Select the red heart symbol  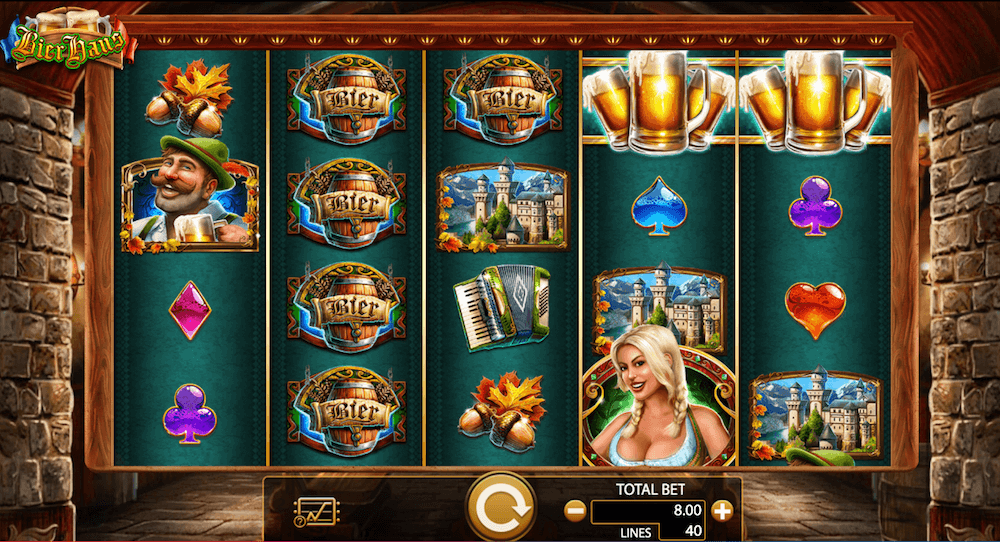pos(815,310)
